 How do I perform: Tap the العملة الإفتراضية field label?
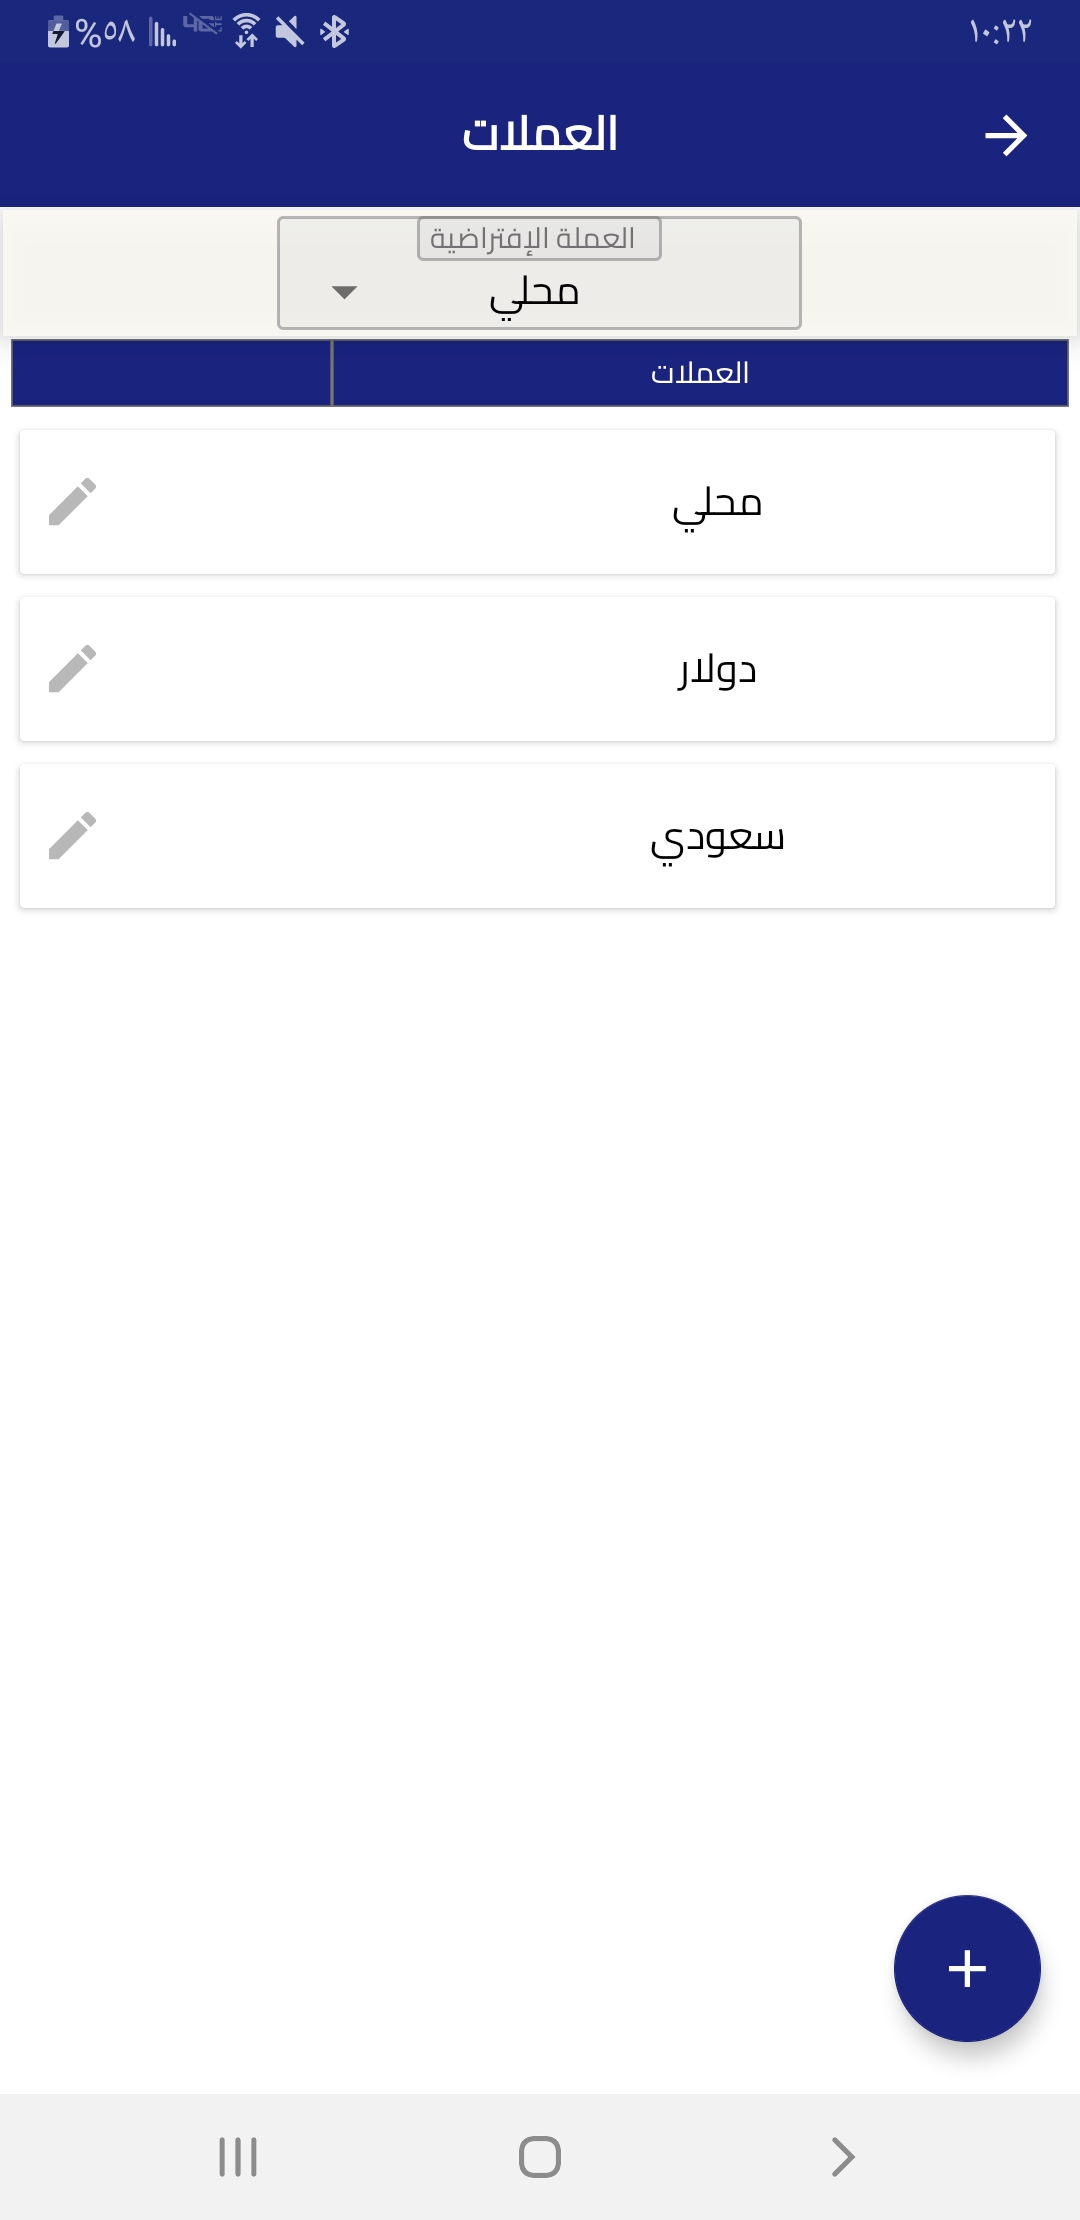pyautogui.click(x=538, y=239)
